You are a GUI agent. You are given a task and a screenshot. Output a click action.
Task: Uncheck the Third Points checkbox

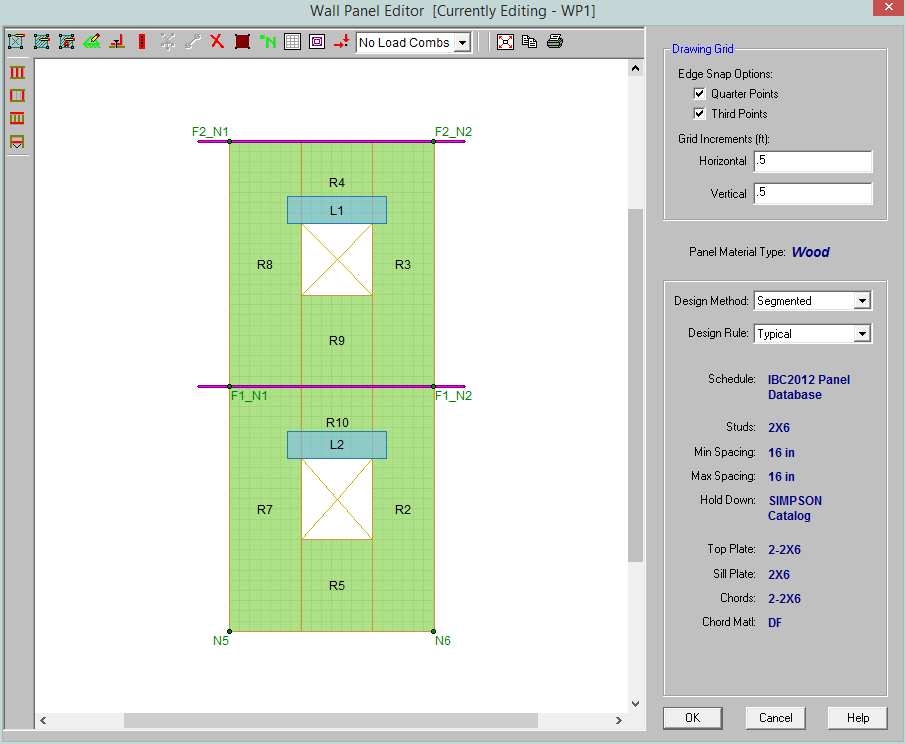699,113
